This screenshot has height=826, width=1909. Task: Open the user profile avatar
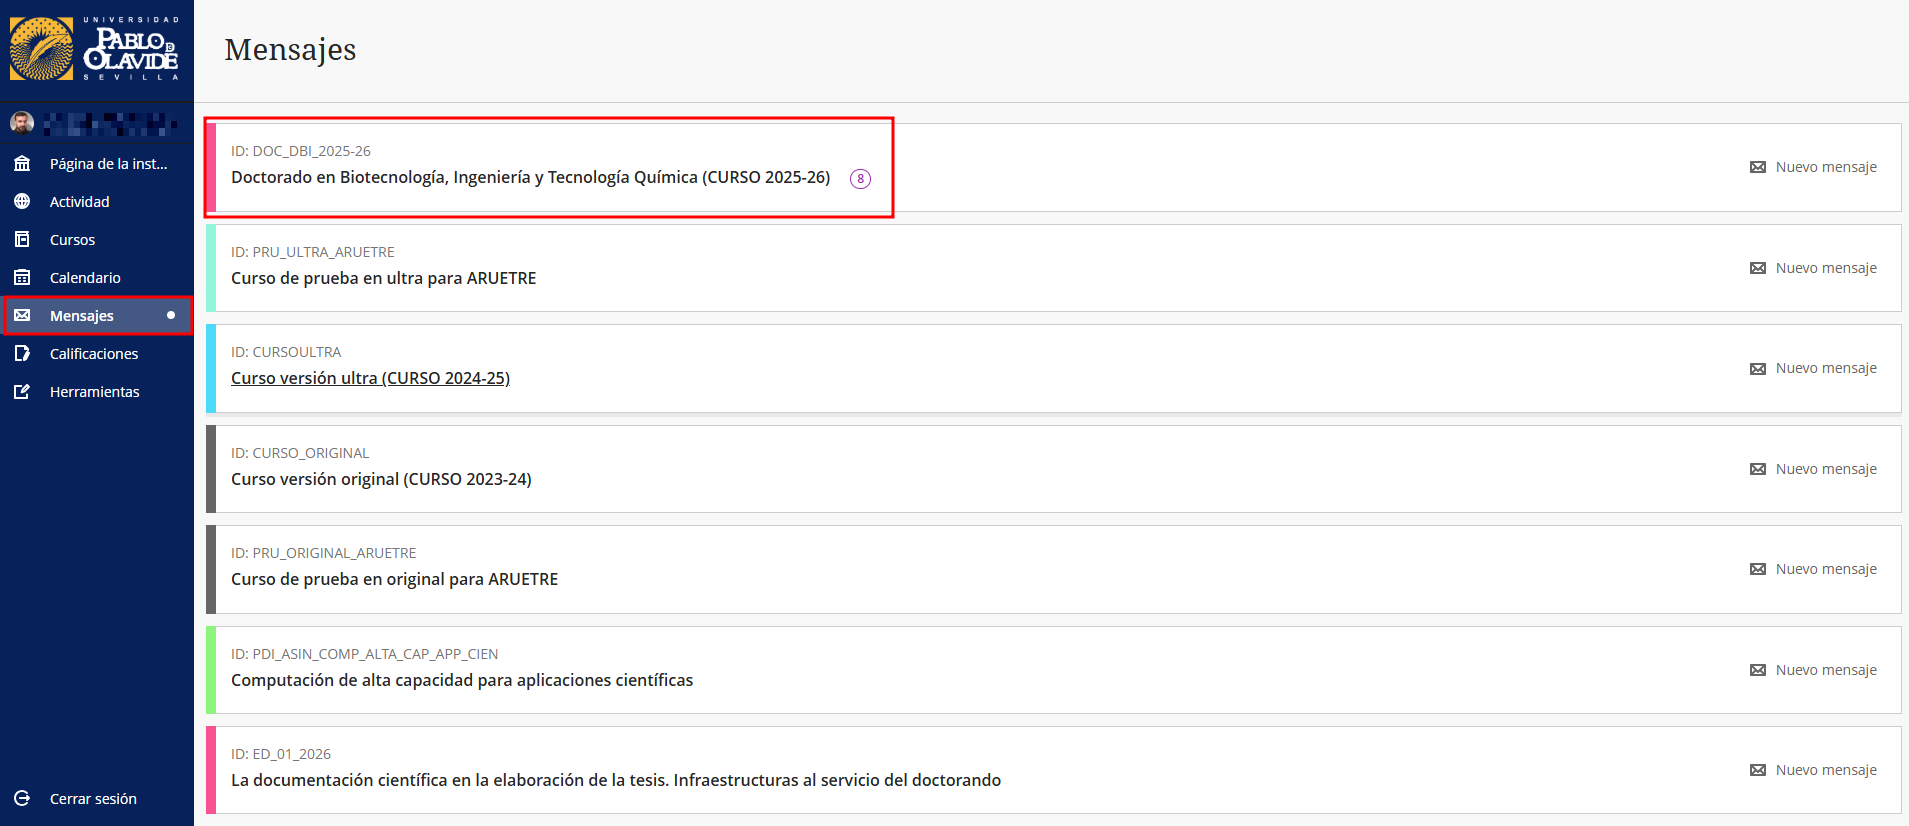click(22, 123)
